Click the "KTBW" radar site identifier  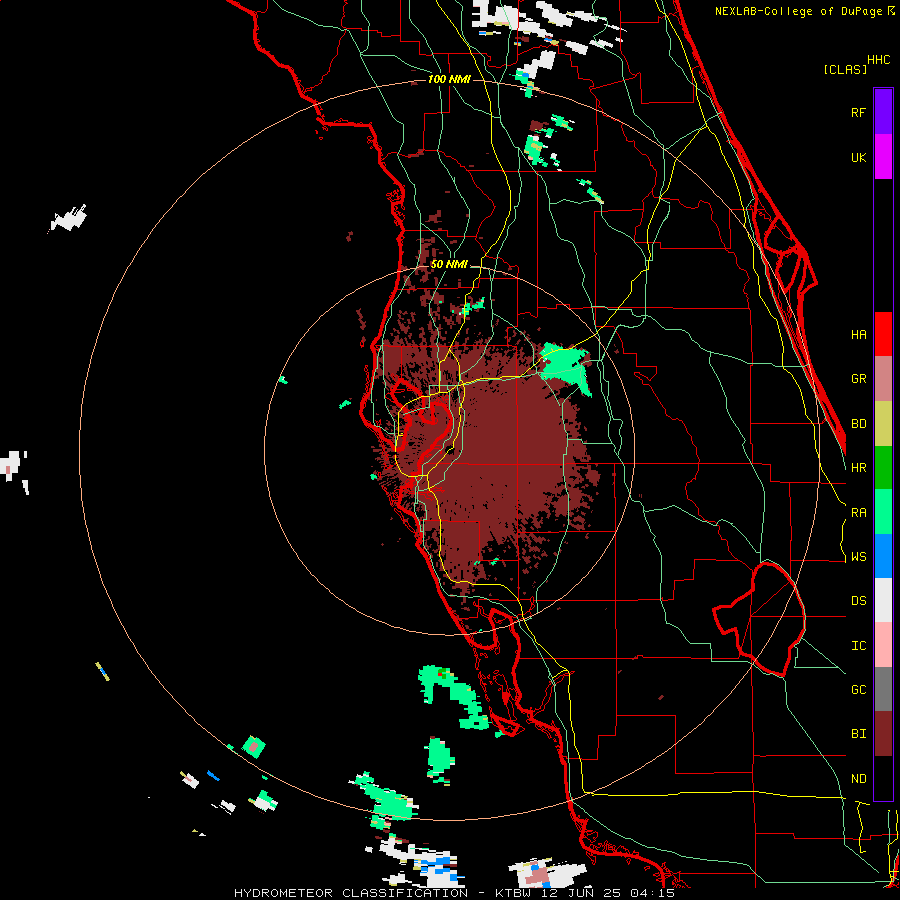click(514, 893)
